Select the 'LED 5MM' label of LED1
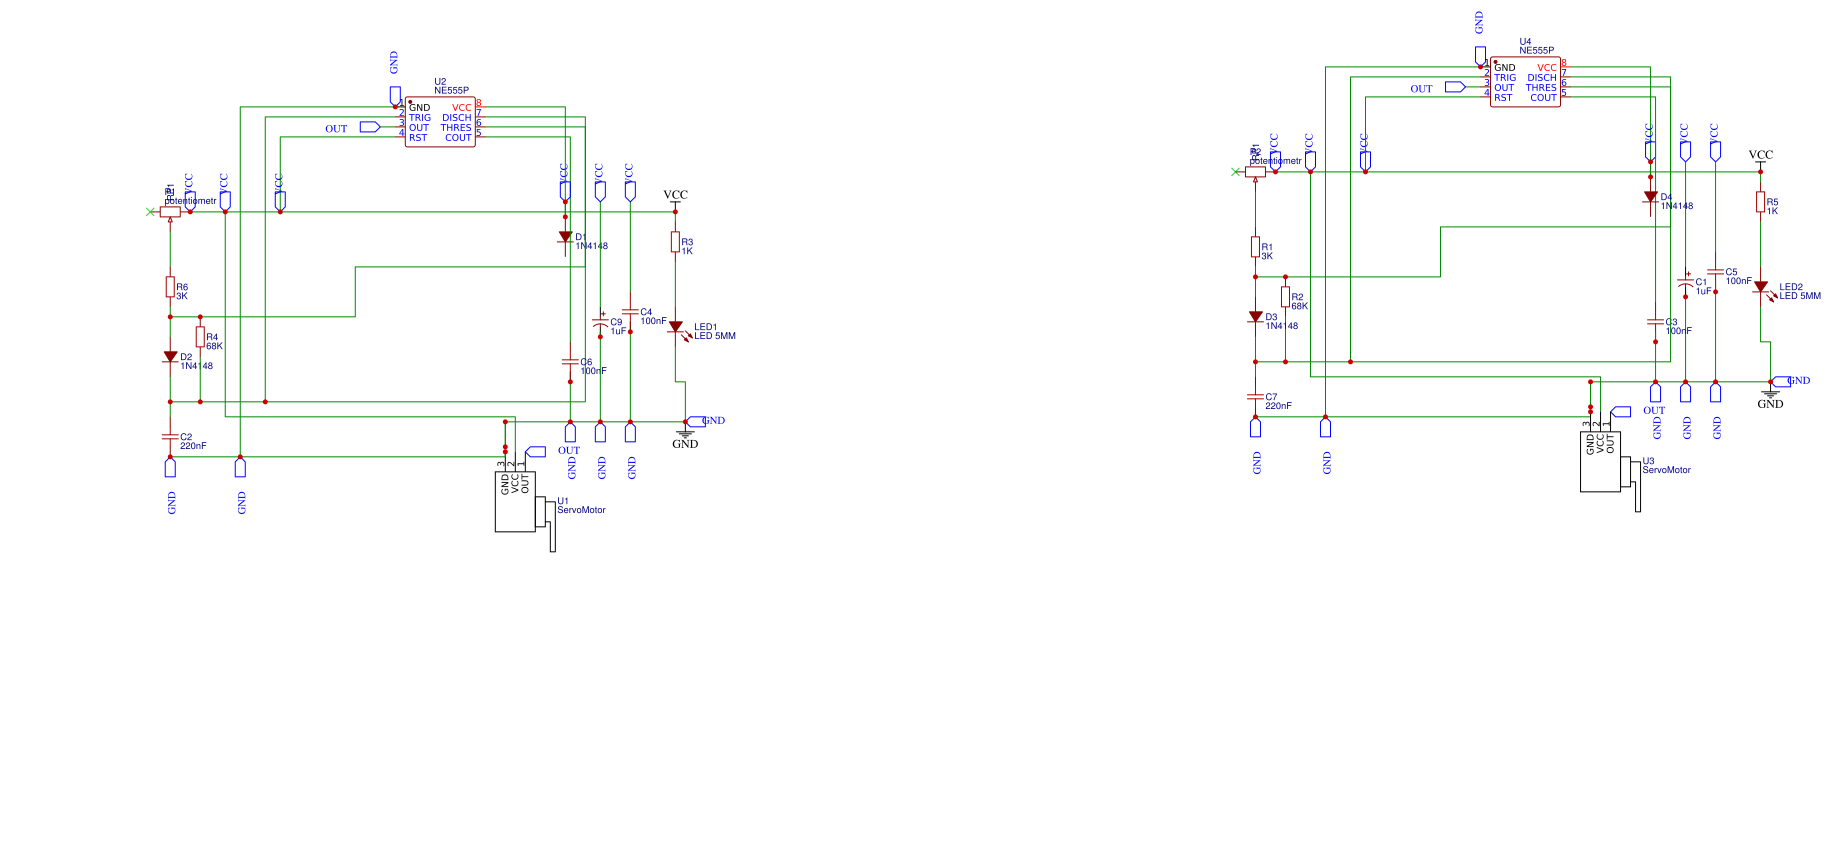Screen dimensions: 1832x852 715,336
